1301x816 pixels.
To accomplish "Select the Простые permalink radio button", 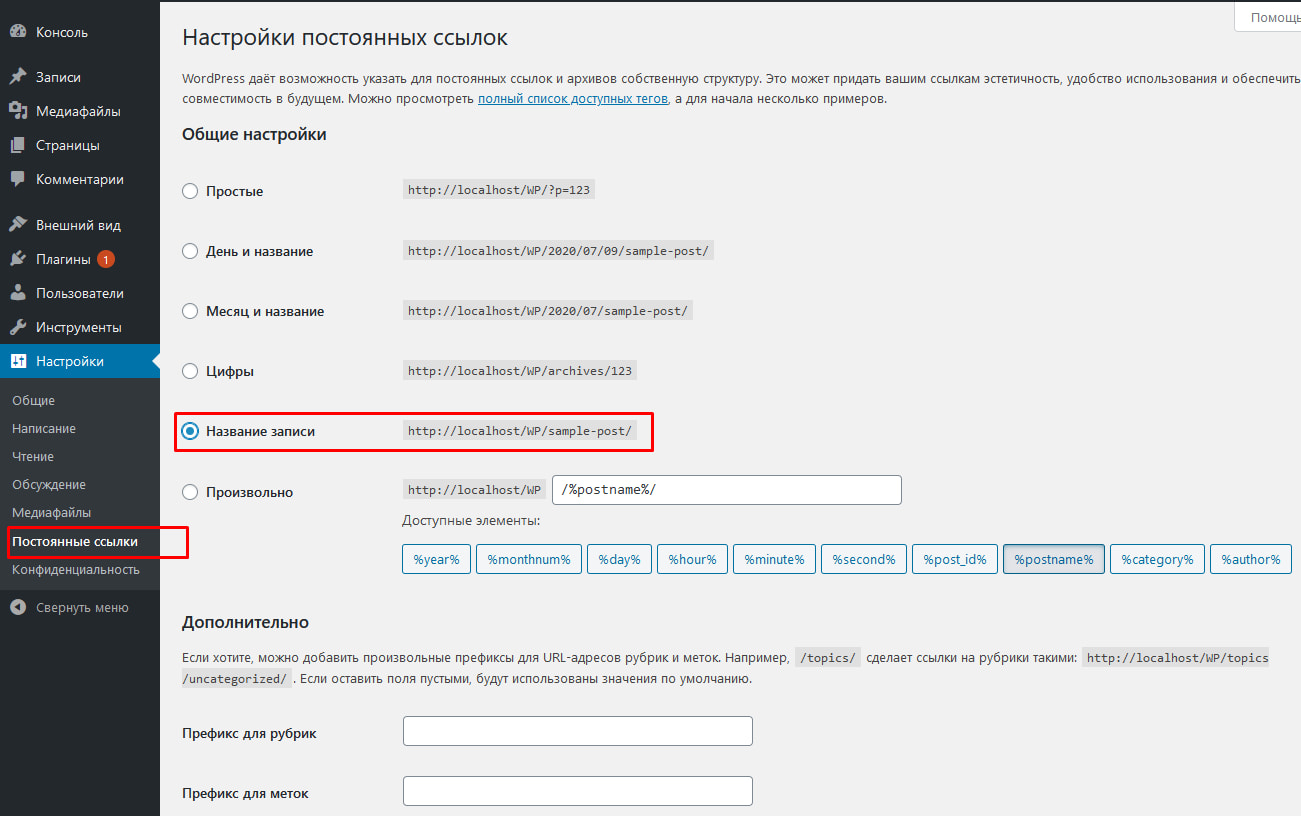I will click(190, 191).
